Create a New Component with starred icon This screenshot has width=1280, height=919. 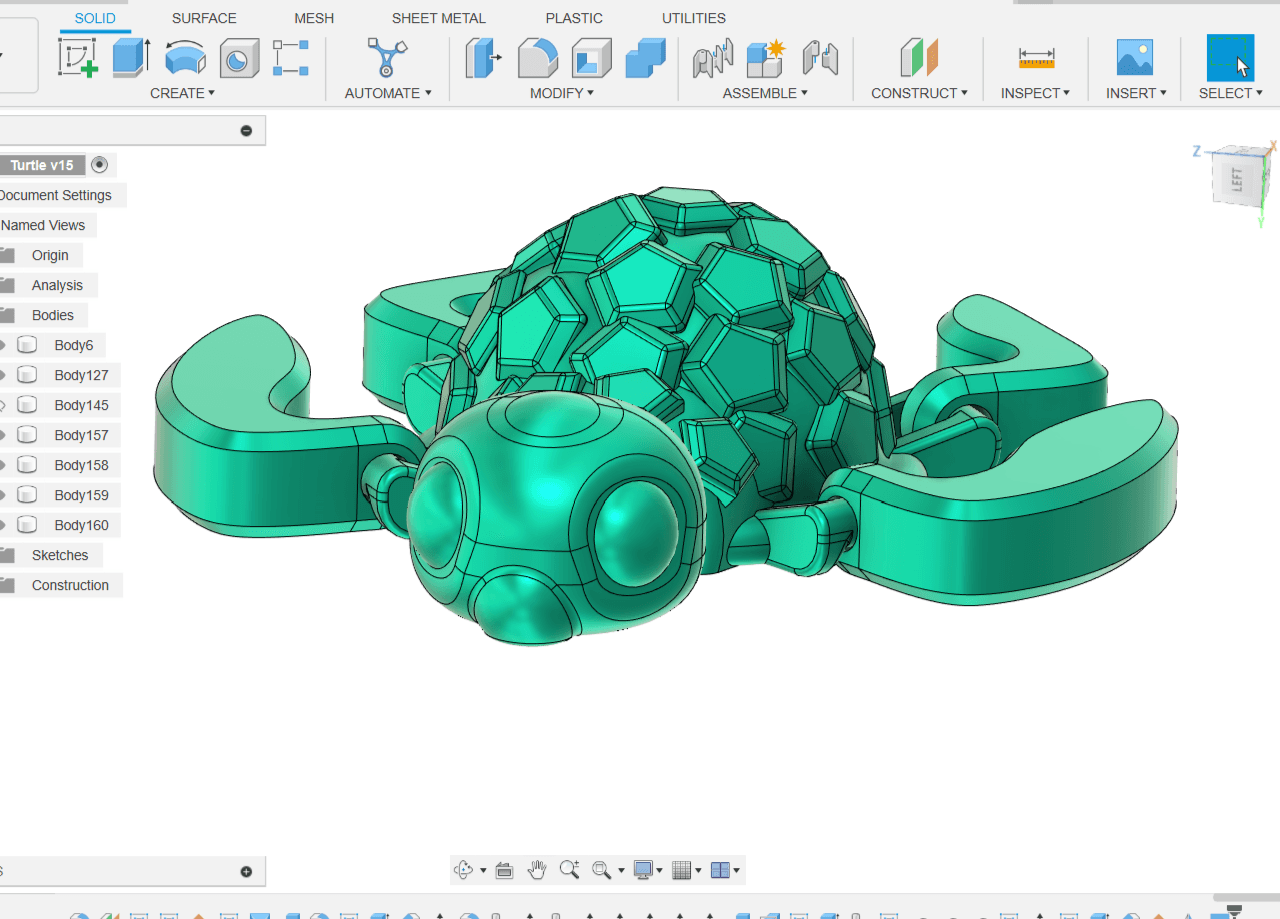[767, 58]
